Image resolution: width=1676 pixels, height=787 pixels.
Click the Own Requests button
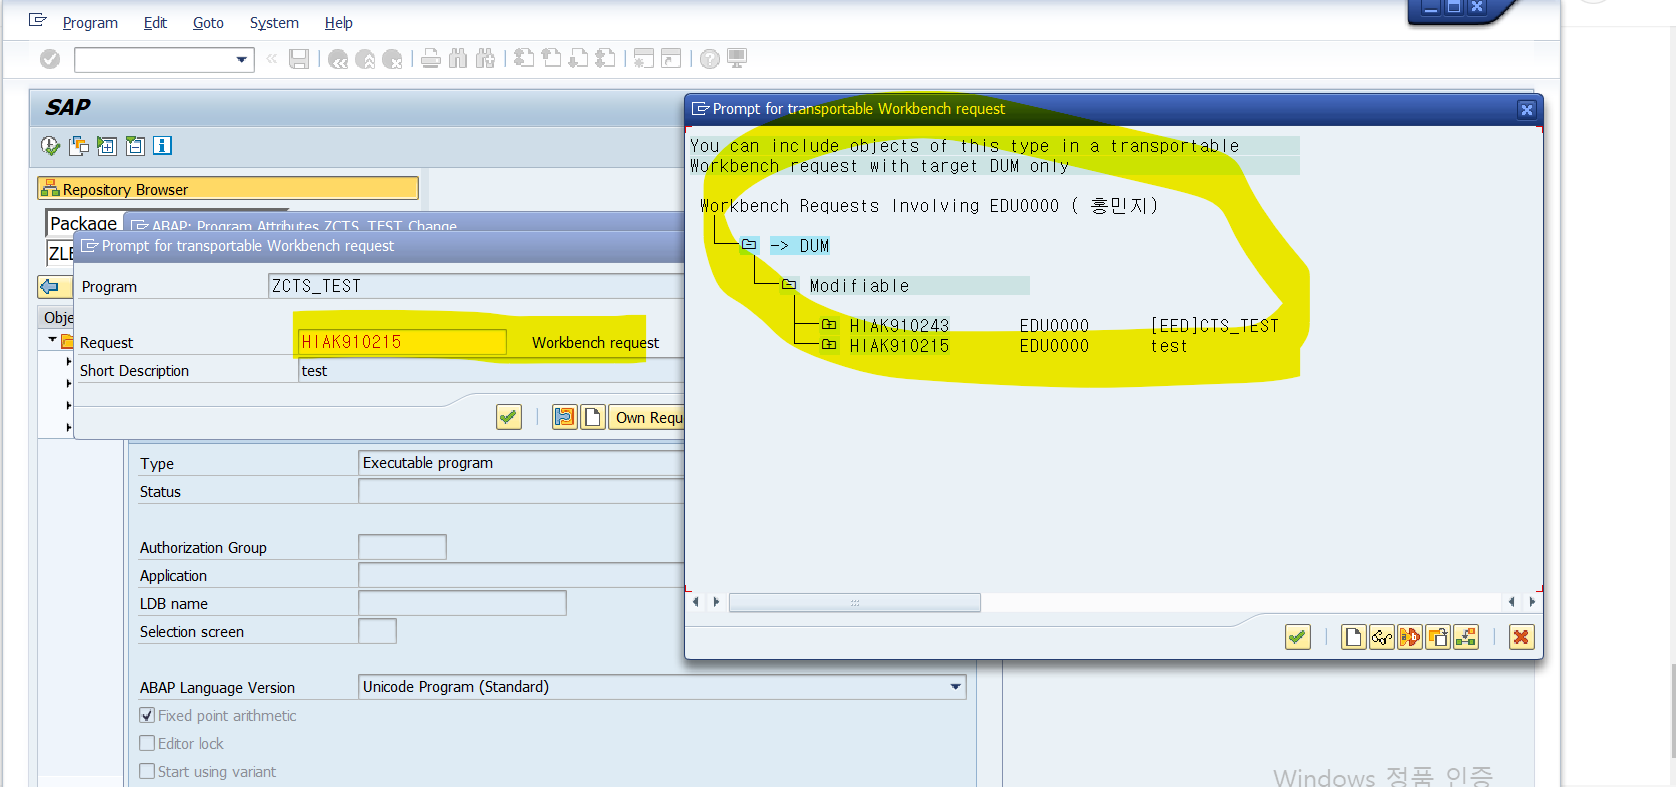tap(647, 417)
